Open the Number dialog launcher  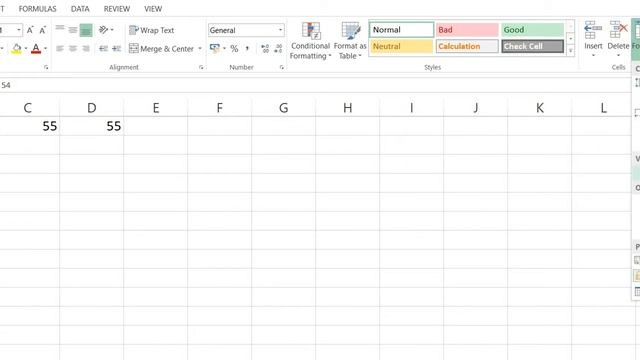[x=282, y=67]
